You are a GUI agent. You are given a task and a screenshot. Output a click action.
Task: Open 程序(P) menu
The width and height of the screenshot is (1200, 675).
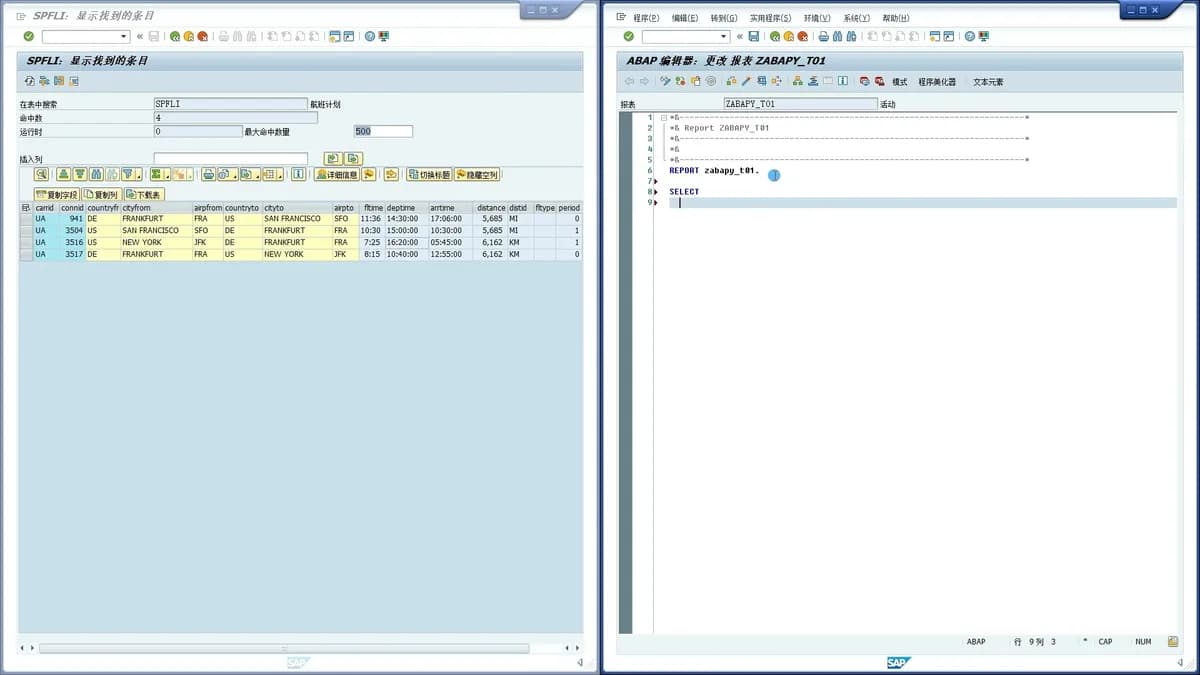point(646,18)
